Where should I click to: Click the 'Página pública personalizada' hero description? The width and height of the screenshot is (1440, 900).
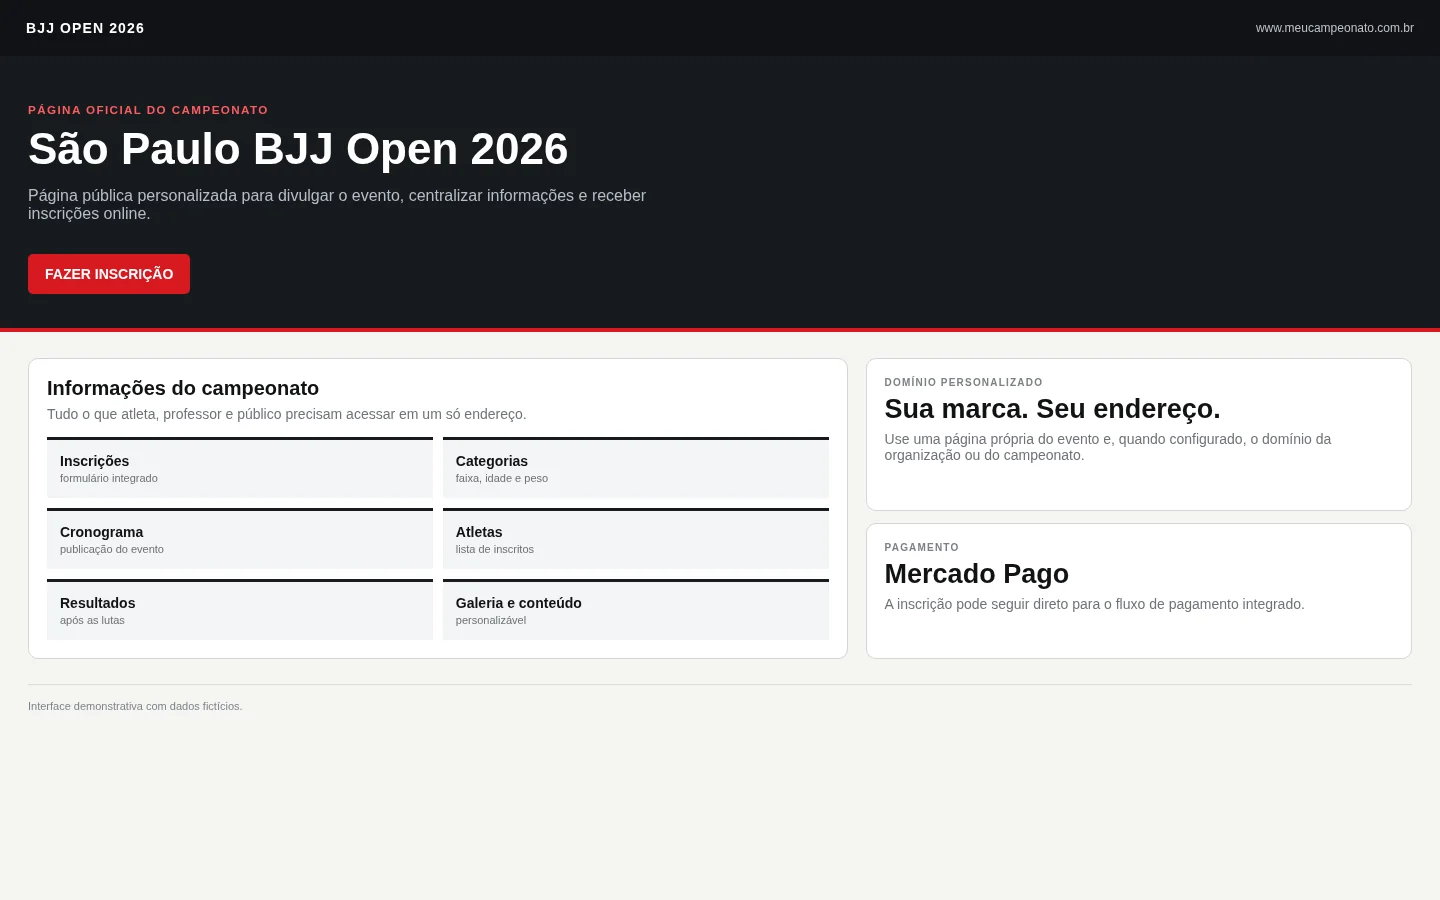tap(337, 204)
